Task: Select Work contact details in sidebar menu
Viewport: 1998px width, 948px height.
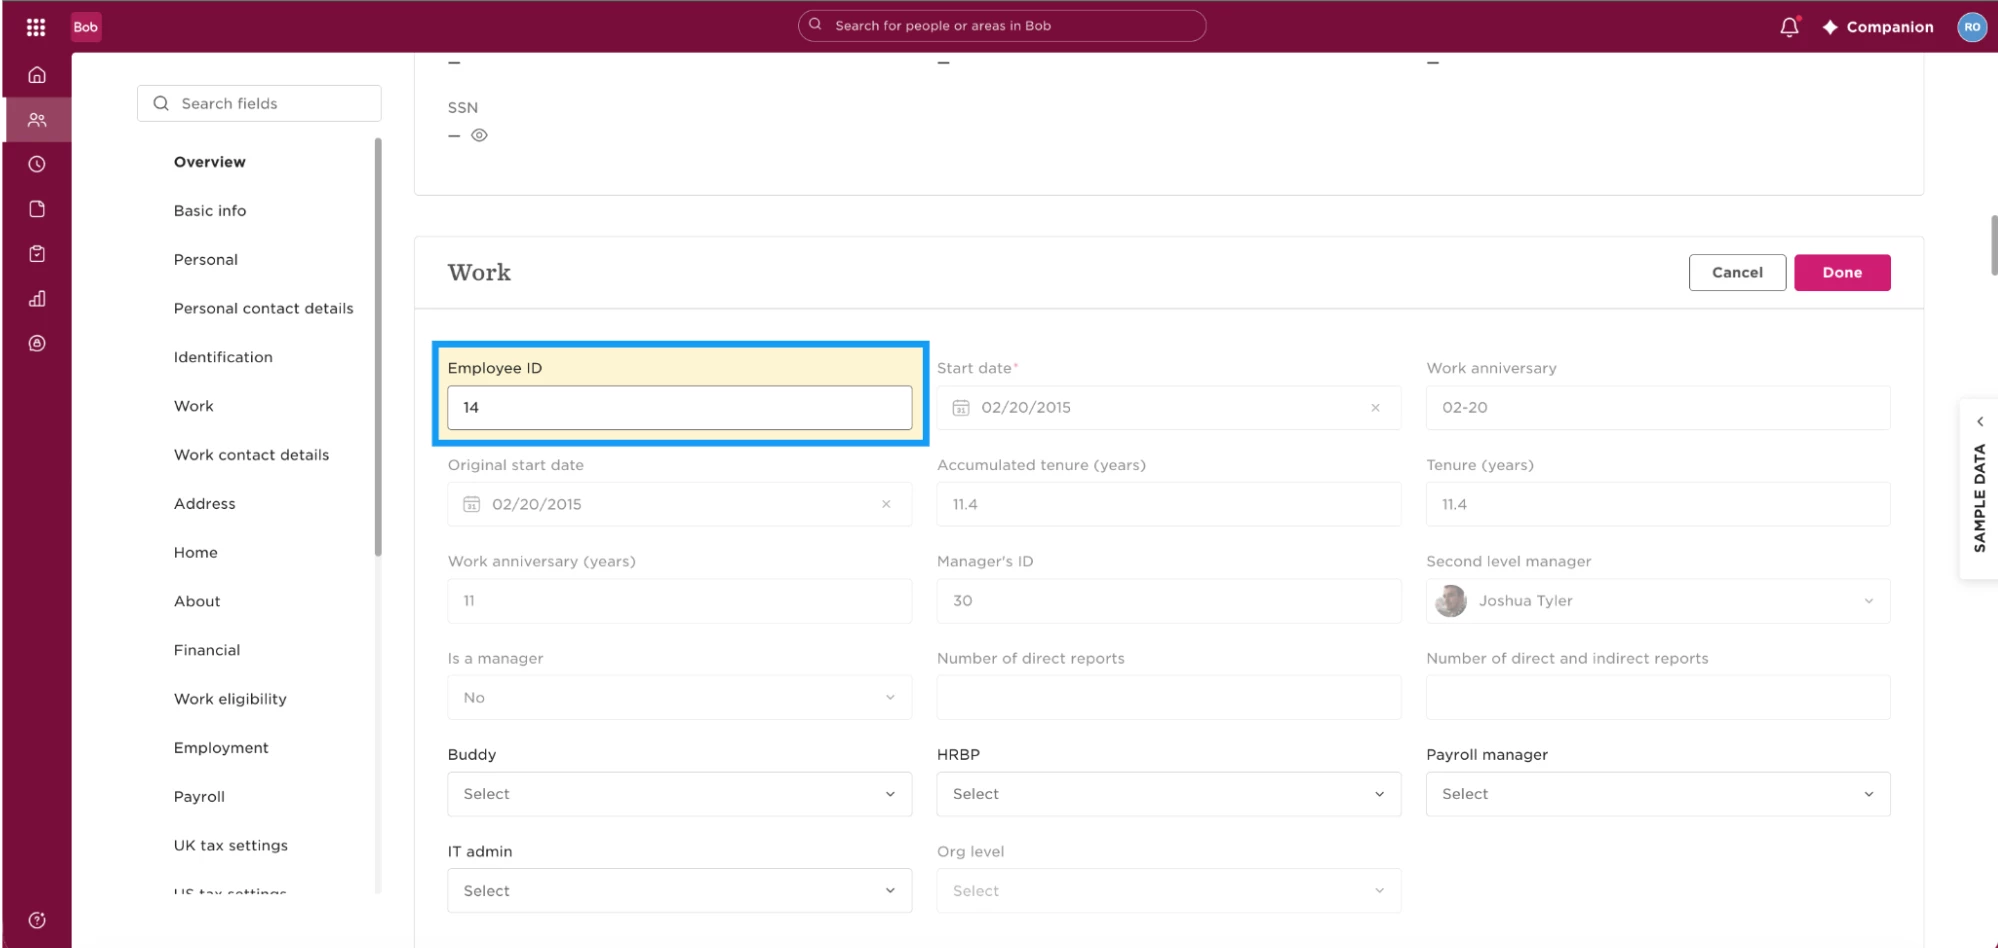Action: point(251,455)
